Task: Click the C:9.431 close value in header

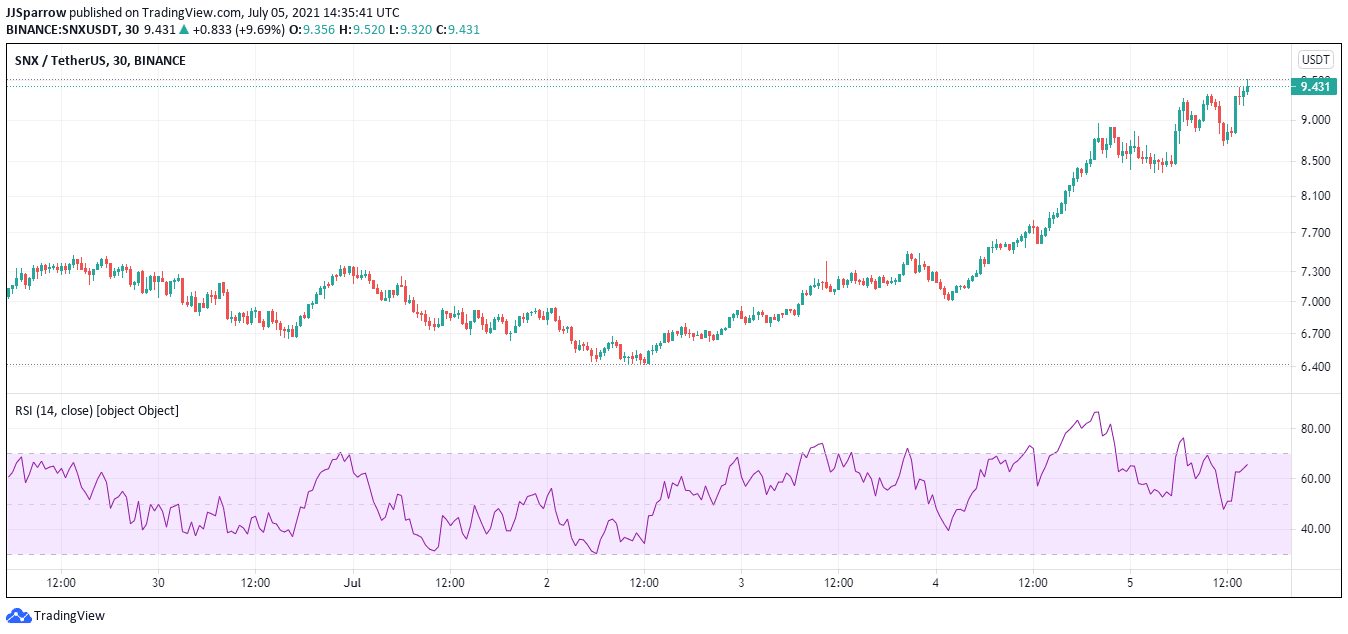Action: tap(456, 29)
